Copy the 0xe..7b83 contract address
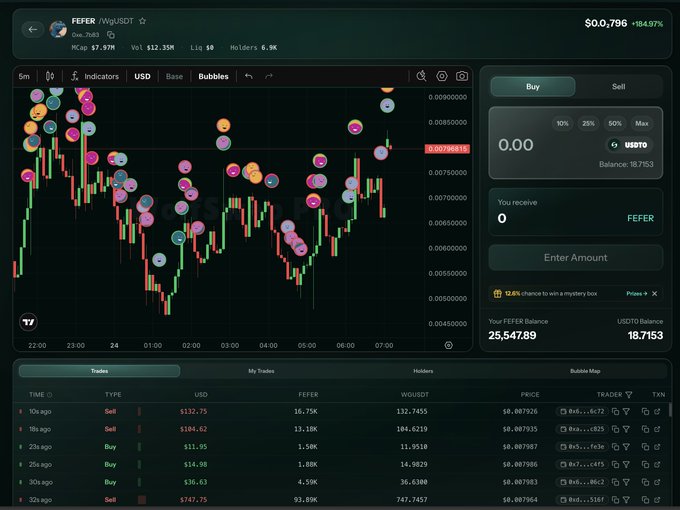The height and width of the screenshot is (510, 680). point(111,35)
